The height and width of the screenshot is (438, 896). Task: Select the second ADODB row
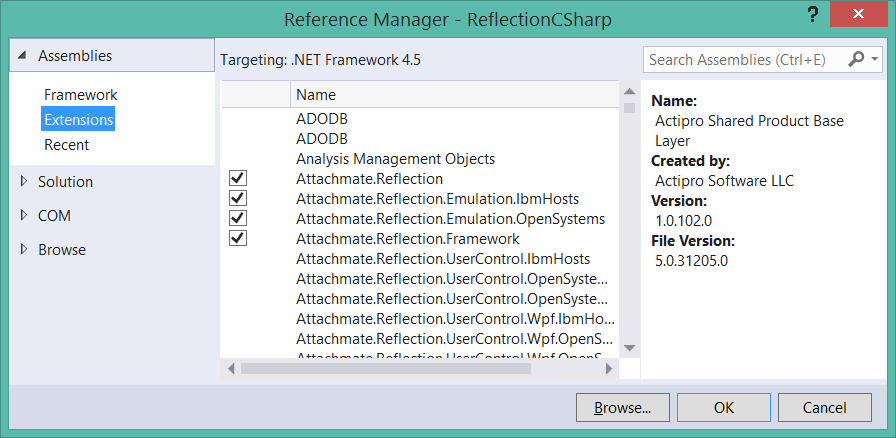419,138
